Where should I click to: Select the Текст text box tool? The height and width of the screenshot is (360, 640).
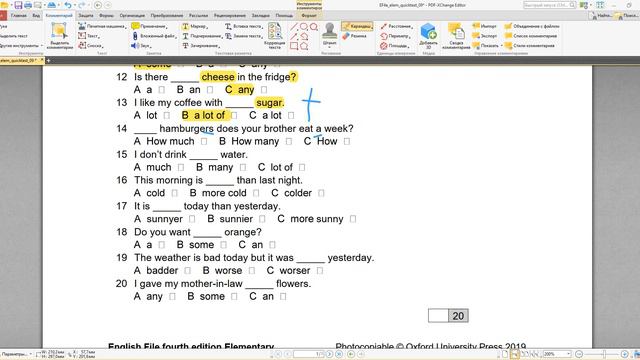(x=89, y=36)
